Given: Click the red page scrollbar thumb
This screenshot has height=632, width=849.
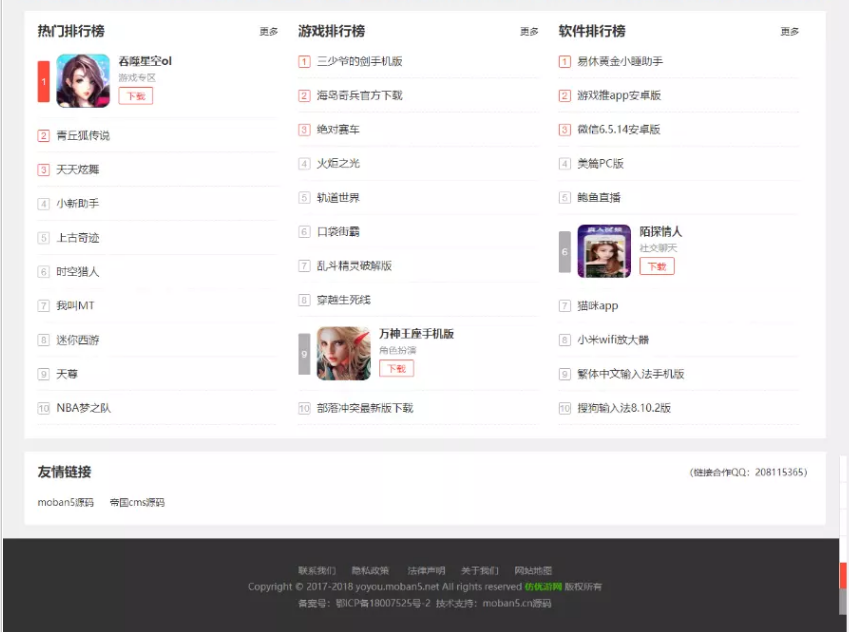Looking at the screenshot, I should (x=844, y=576).
